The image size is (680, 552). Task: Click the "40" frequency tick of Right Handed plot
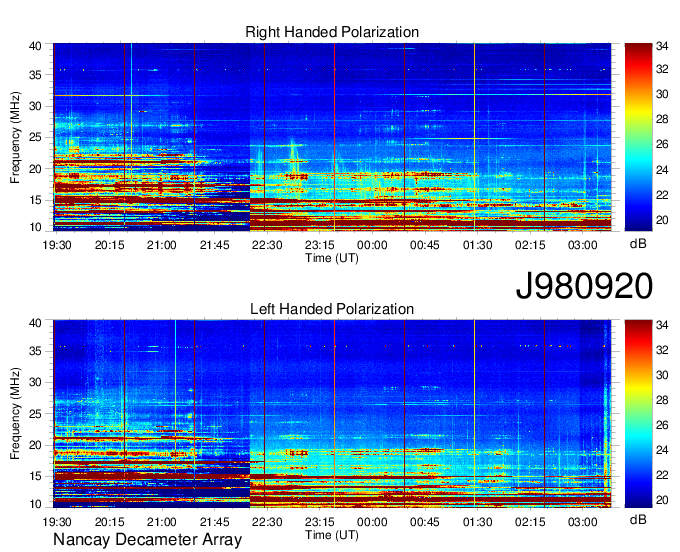pos(35,46)
